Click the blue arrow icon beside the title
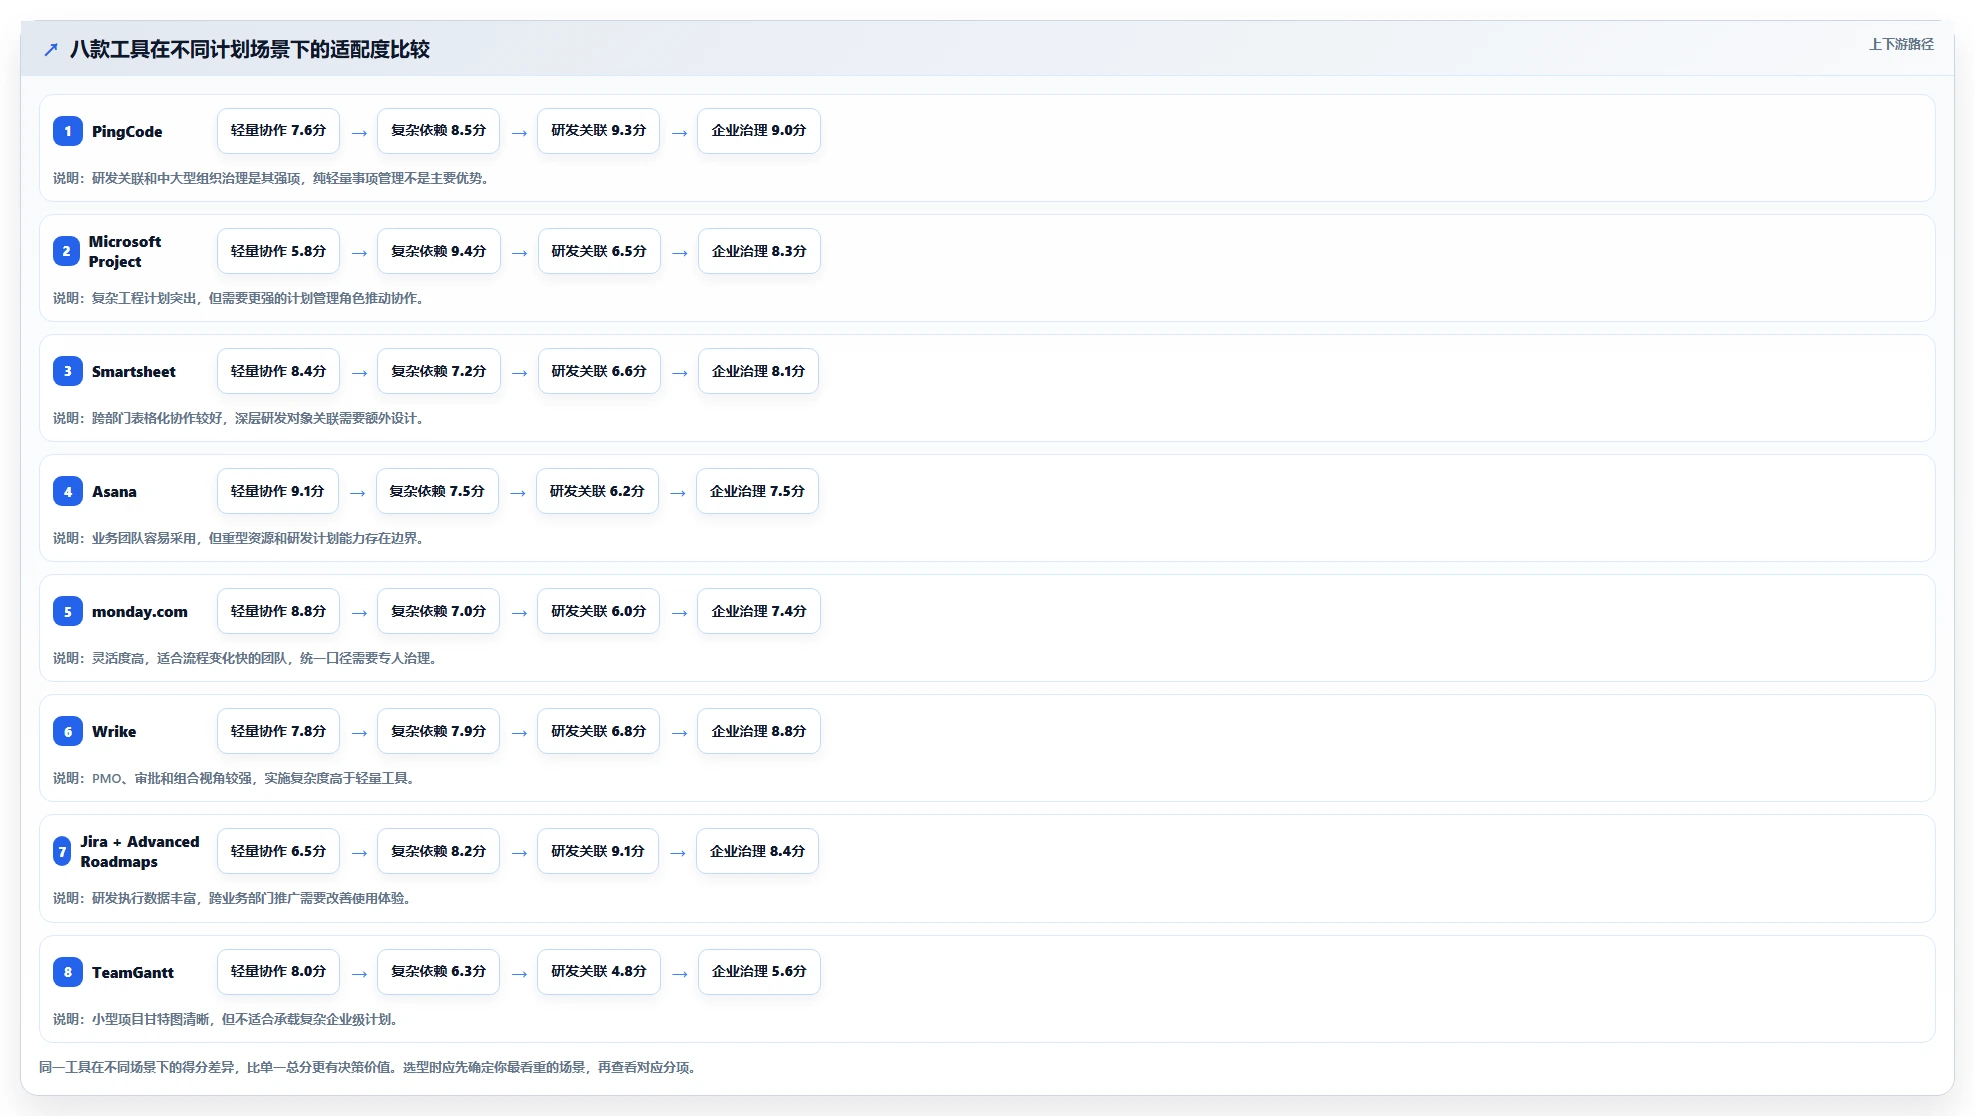The height and width of the screenshot is (1116, 1975). pos(51,49)
